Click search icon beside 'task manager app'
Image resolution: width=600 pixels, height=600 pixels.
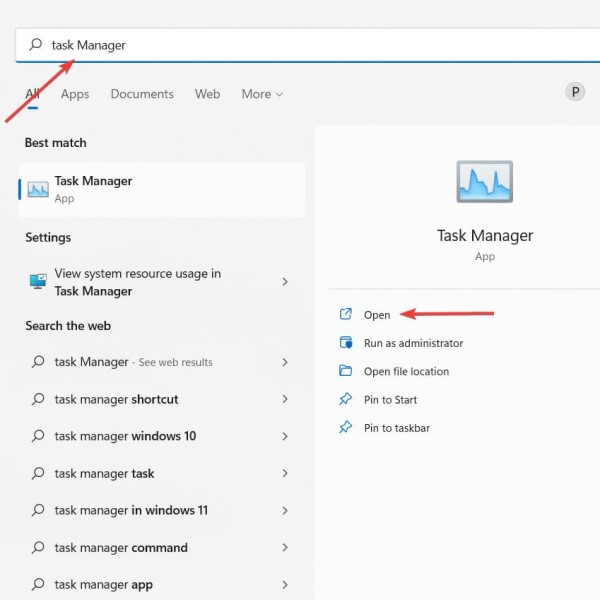[38, 584]
